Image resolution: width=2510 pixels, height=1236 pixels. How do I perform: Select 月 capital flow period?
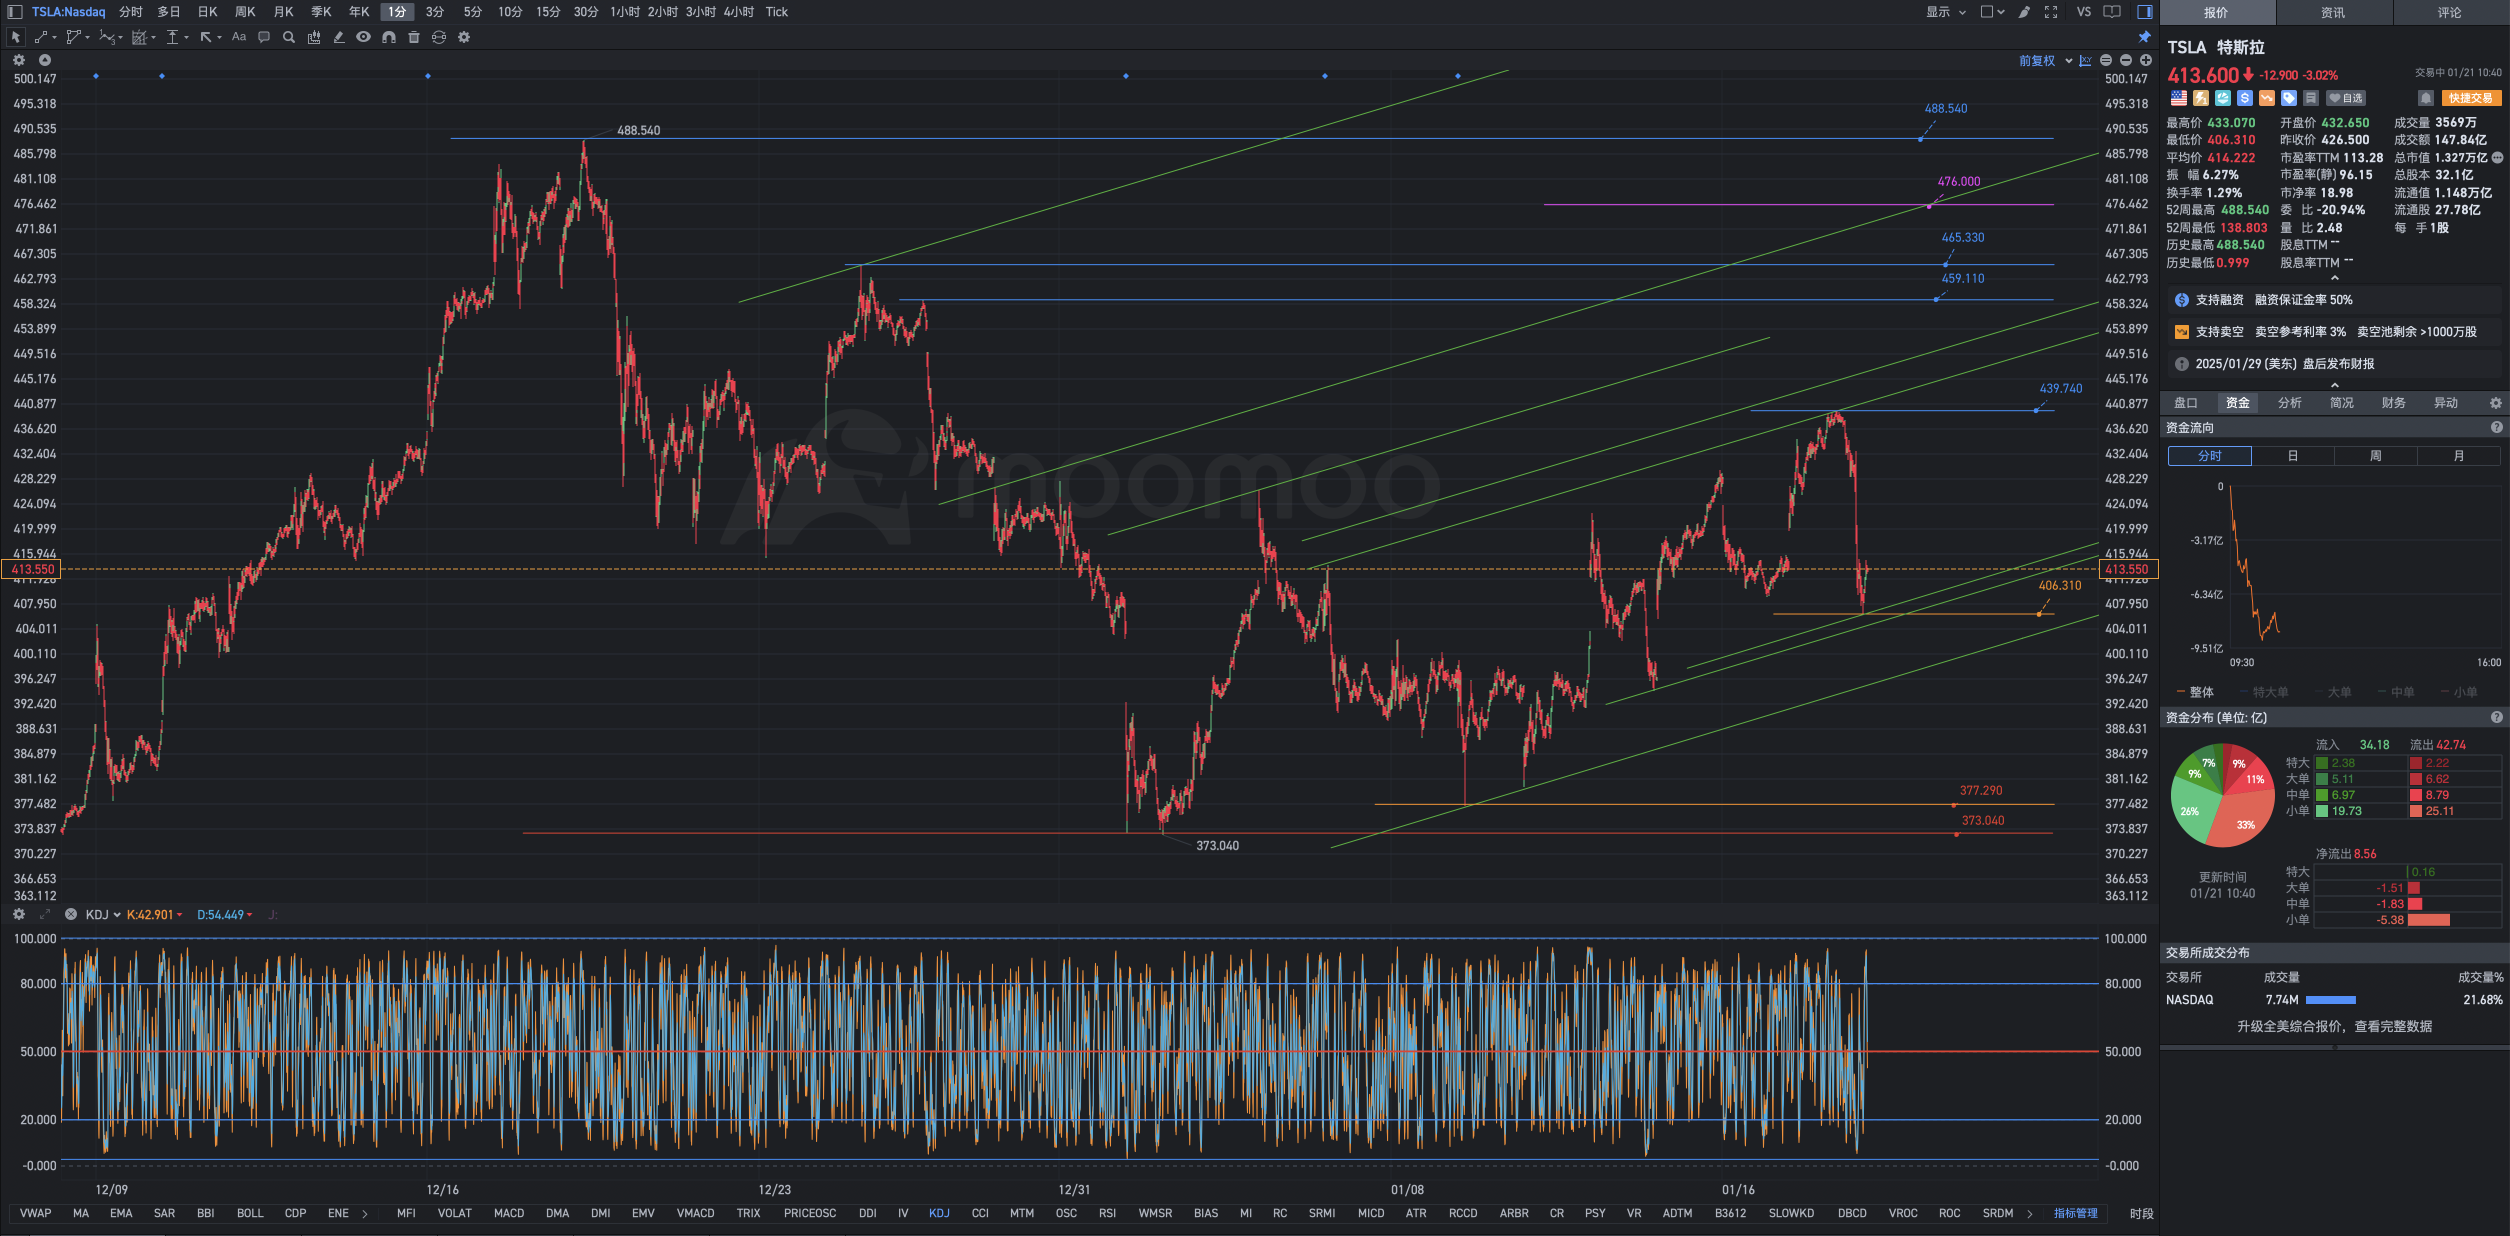(2458, 456)
